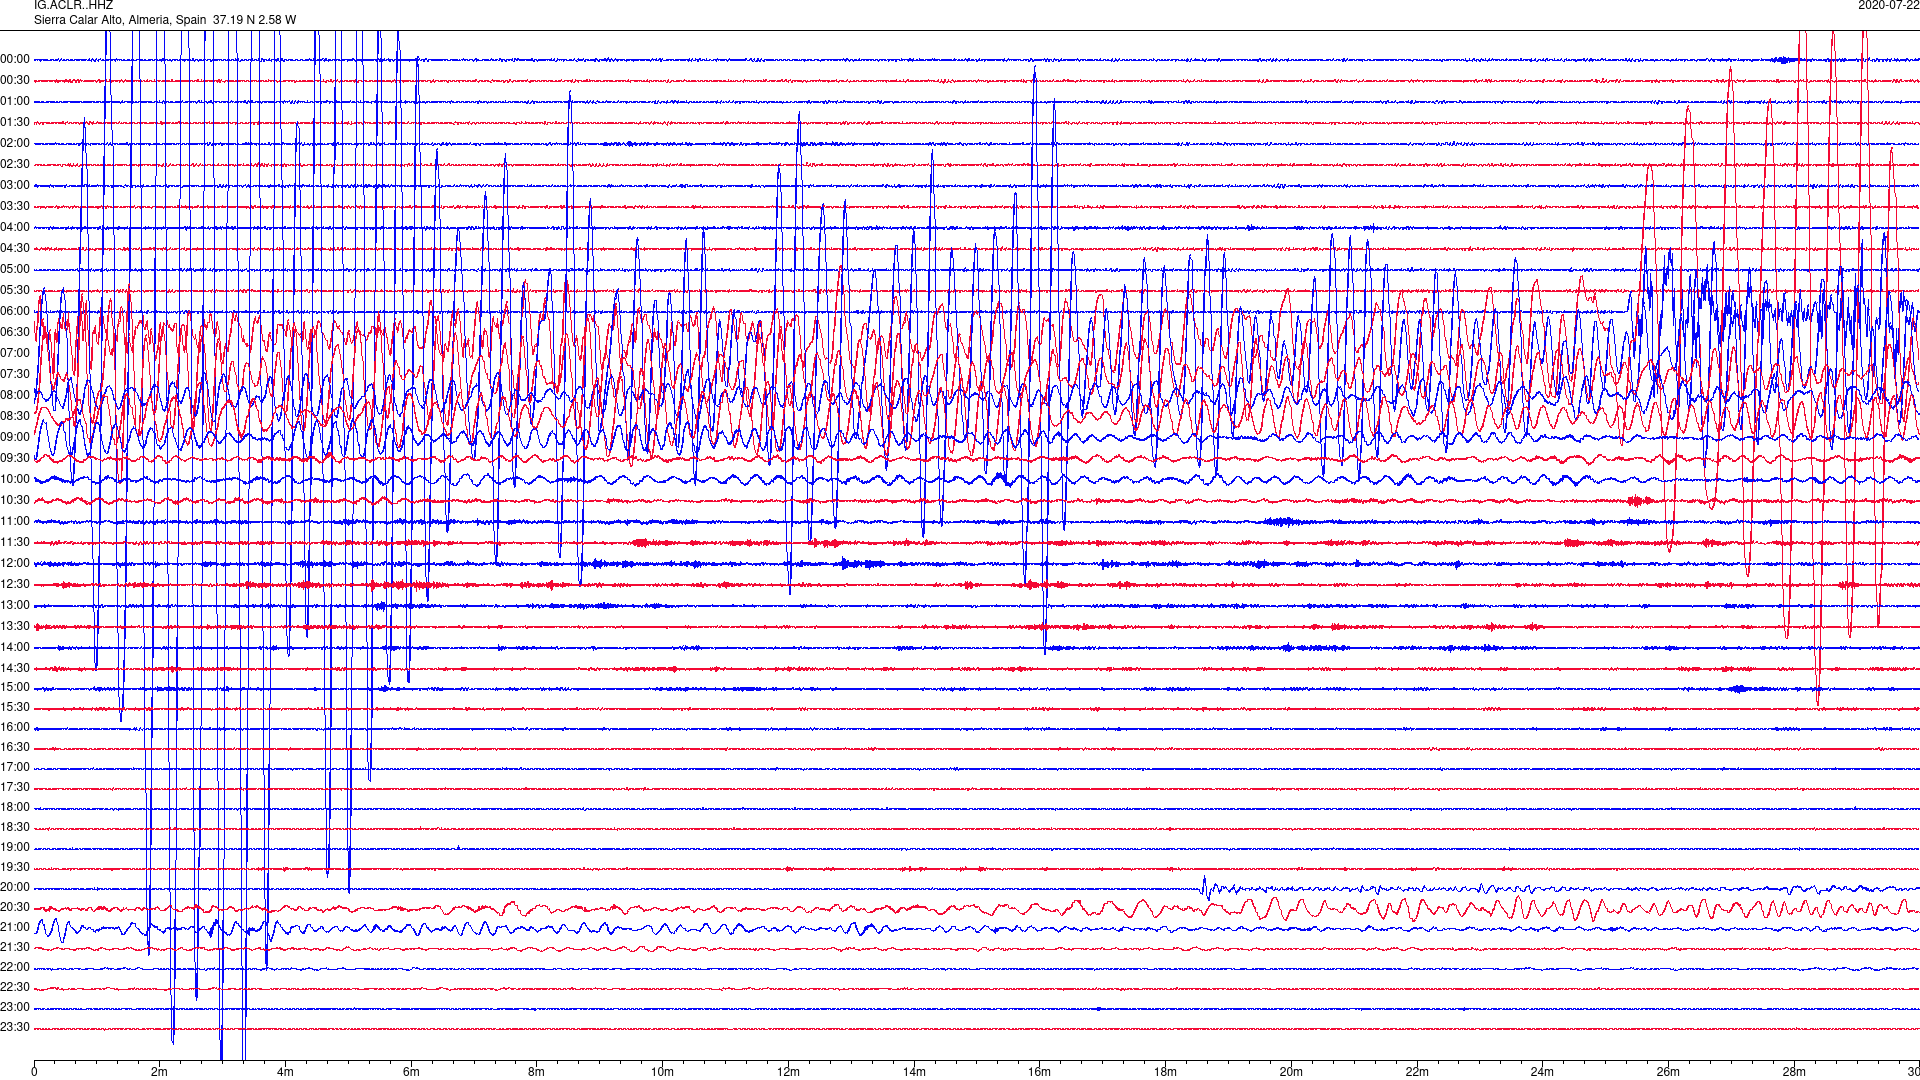This screenshot has height=1080, width=1920.
Task: Click the 4m tick on time axis
Action: pyautogui.click(x=285, y=1072)
